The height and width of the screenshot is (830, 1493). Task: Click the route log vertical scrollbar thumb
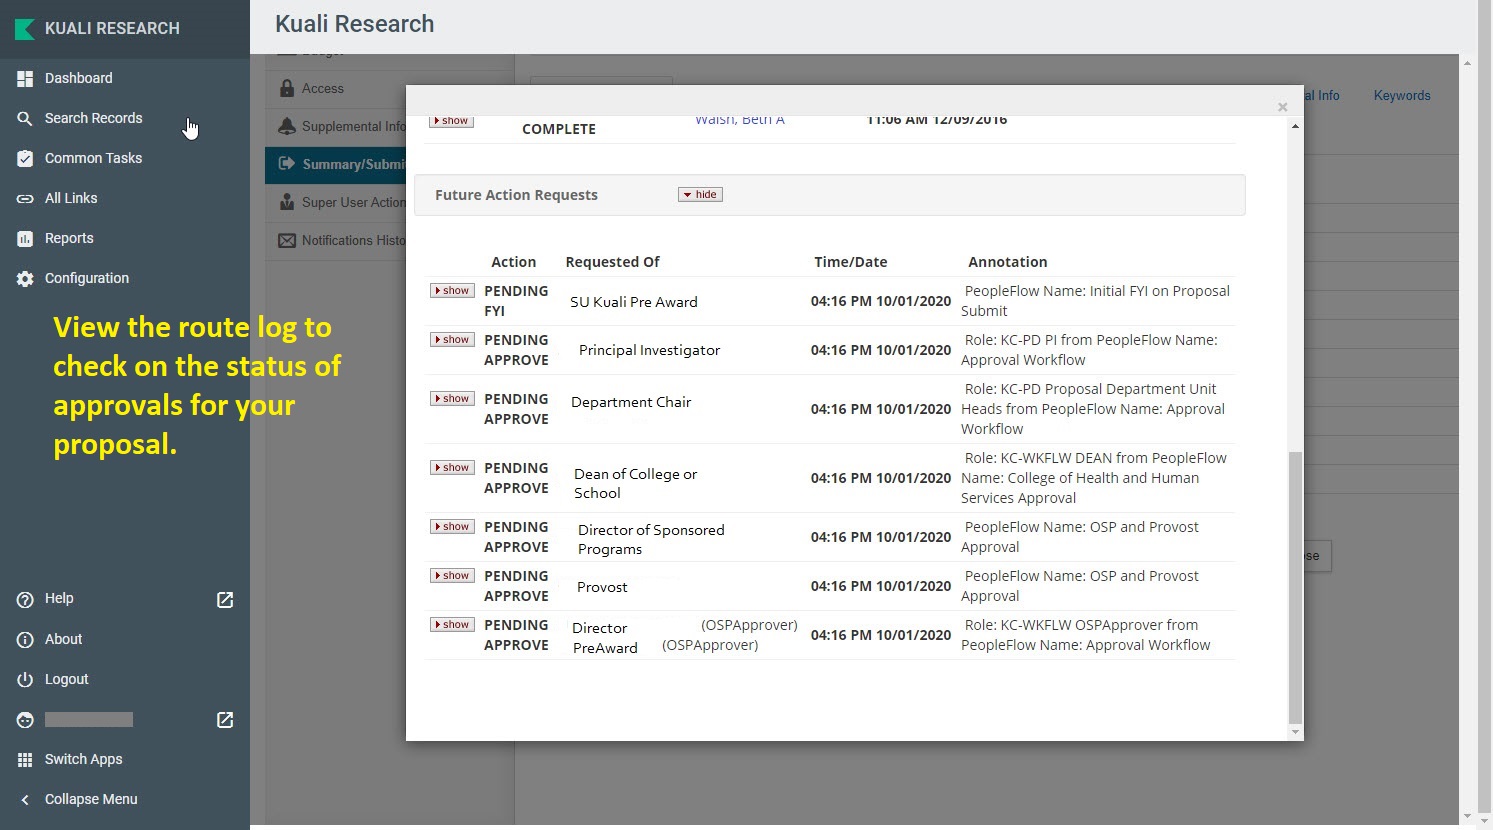[x=1295, y=585]
